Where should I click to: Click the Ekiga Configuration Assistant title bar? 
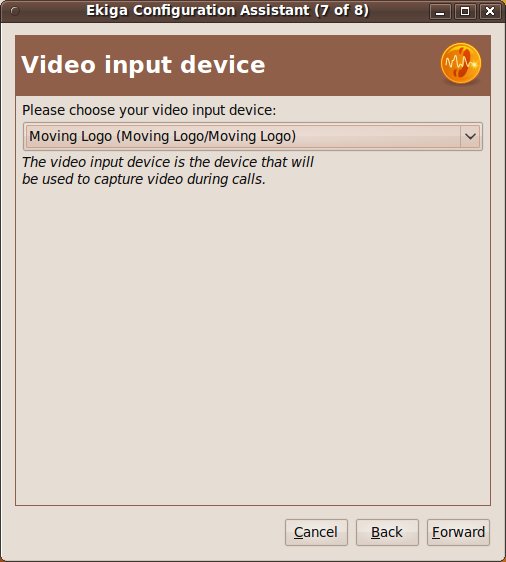[x=227, y=11]
